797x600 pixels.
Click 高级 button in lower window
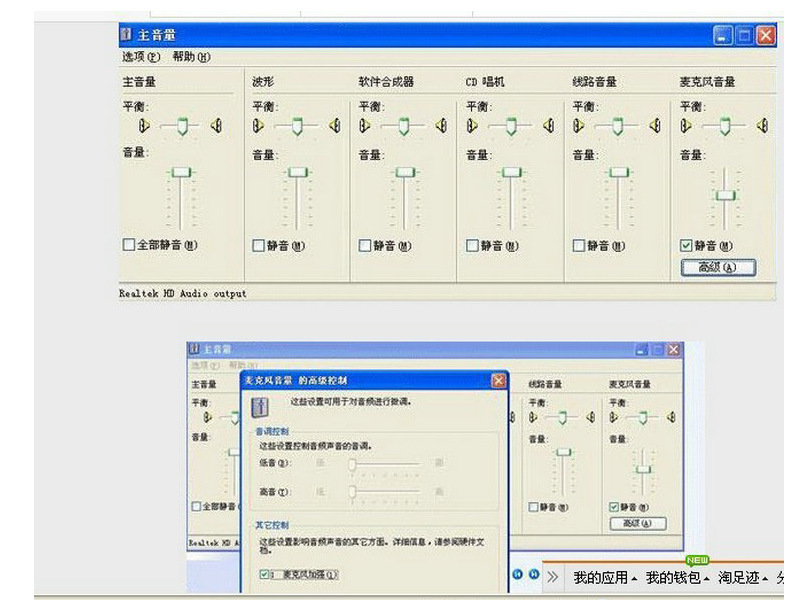click(638, 523)
